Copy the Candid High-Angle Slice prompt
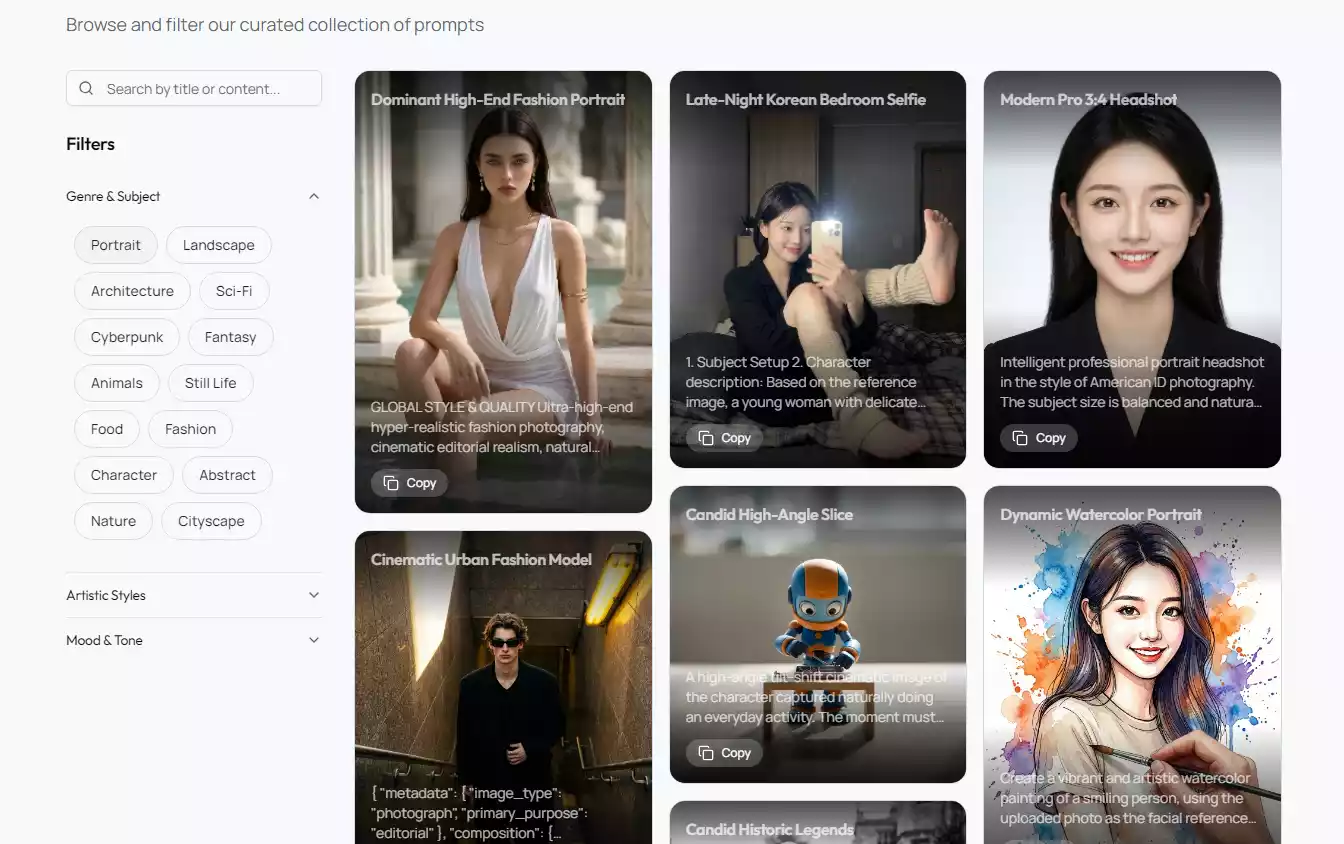The image size is (1344, 844). [x=725, y=753]
